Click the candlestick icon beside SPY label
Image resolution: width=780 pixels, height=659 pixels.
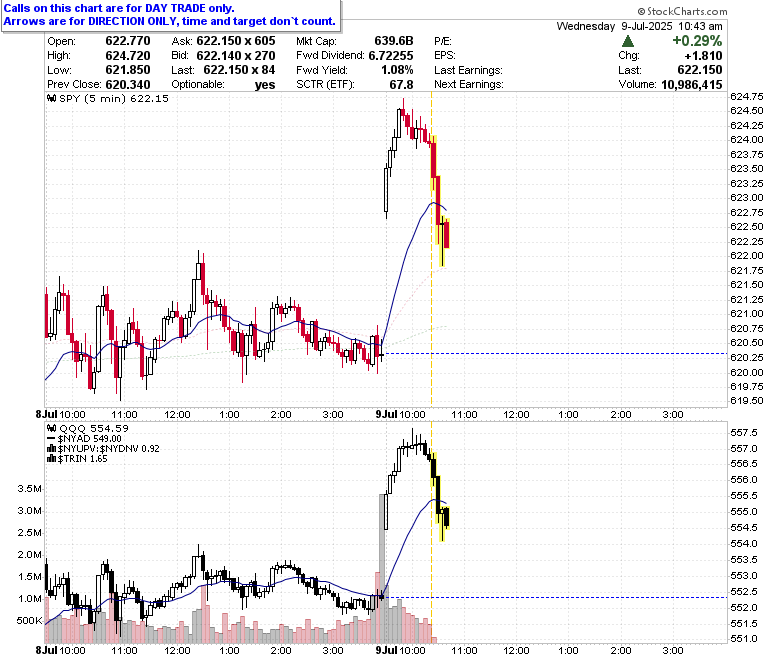52,98
